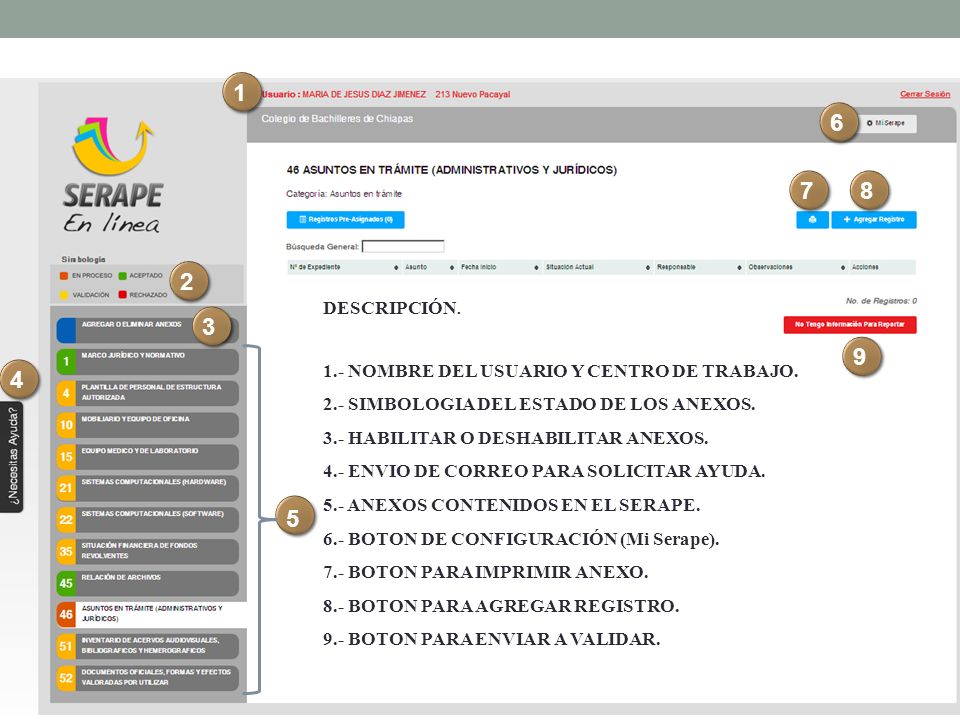960x720 pixels.
Task: Sort by Responsable column header
Action: tap(699, 267)
